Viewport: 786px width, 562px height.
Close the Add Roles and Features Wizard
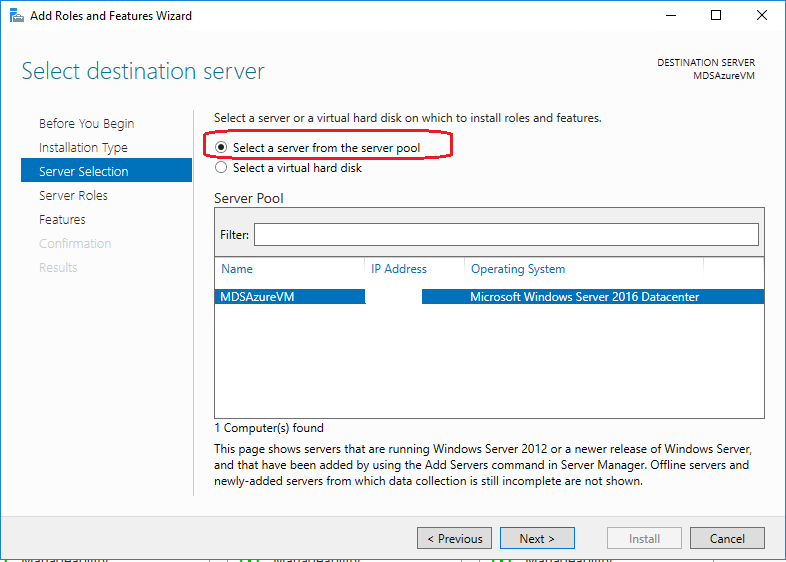click(762, 16)
